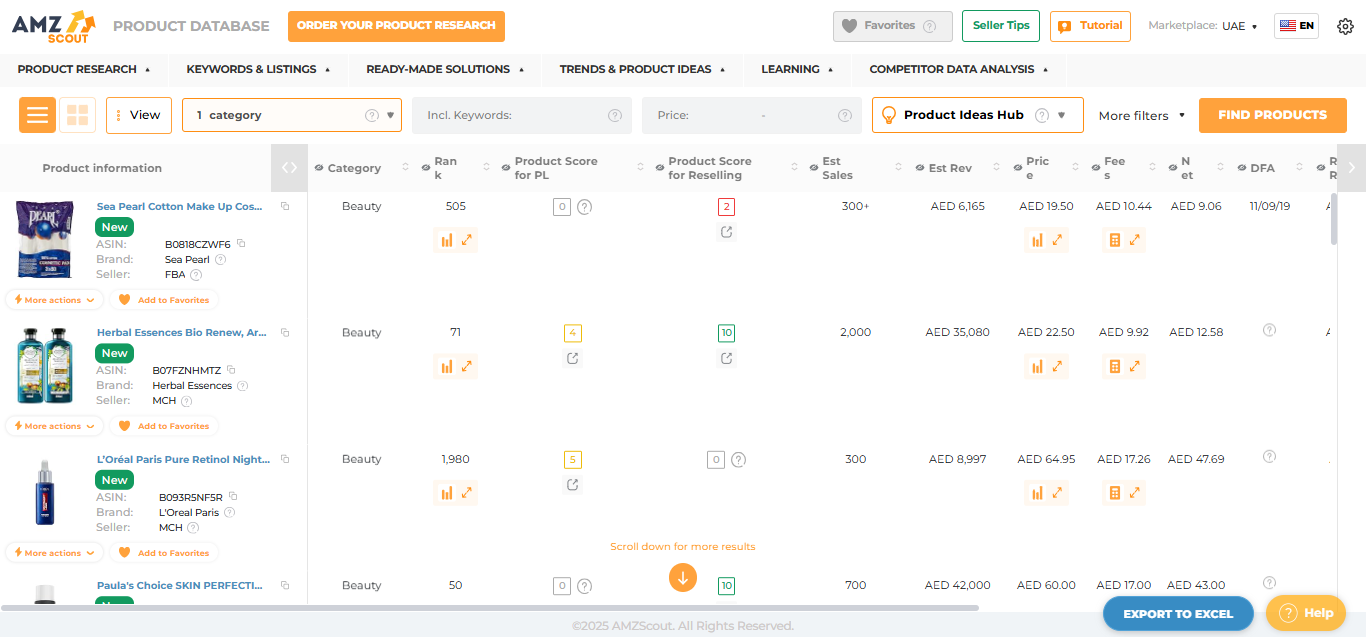Click the orange hamburger menu icon

point(37,115)
